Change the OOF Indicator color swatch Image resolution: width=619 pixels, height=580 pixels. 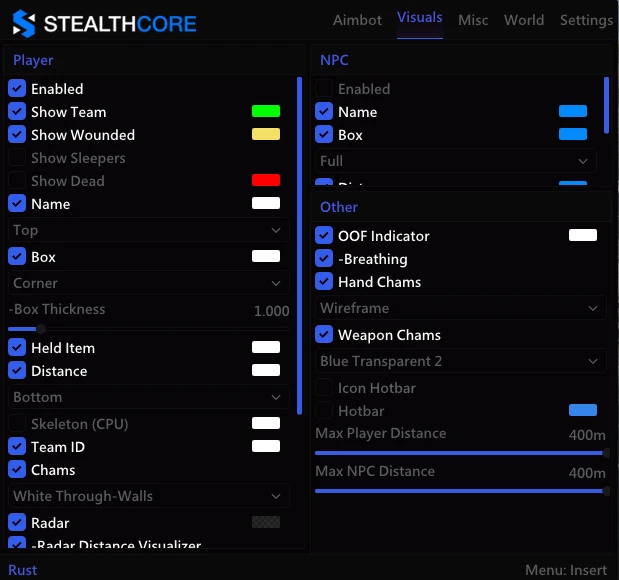coord(583,235)
